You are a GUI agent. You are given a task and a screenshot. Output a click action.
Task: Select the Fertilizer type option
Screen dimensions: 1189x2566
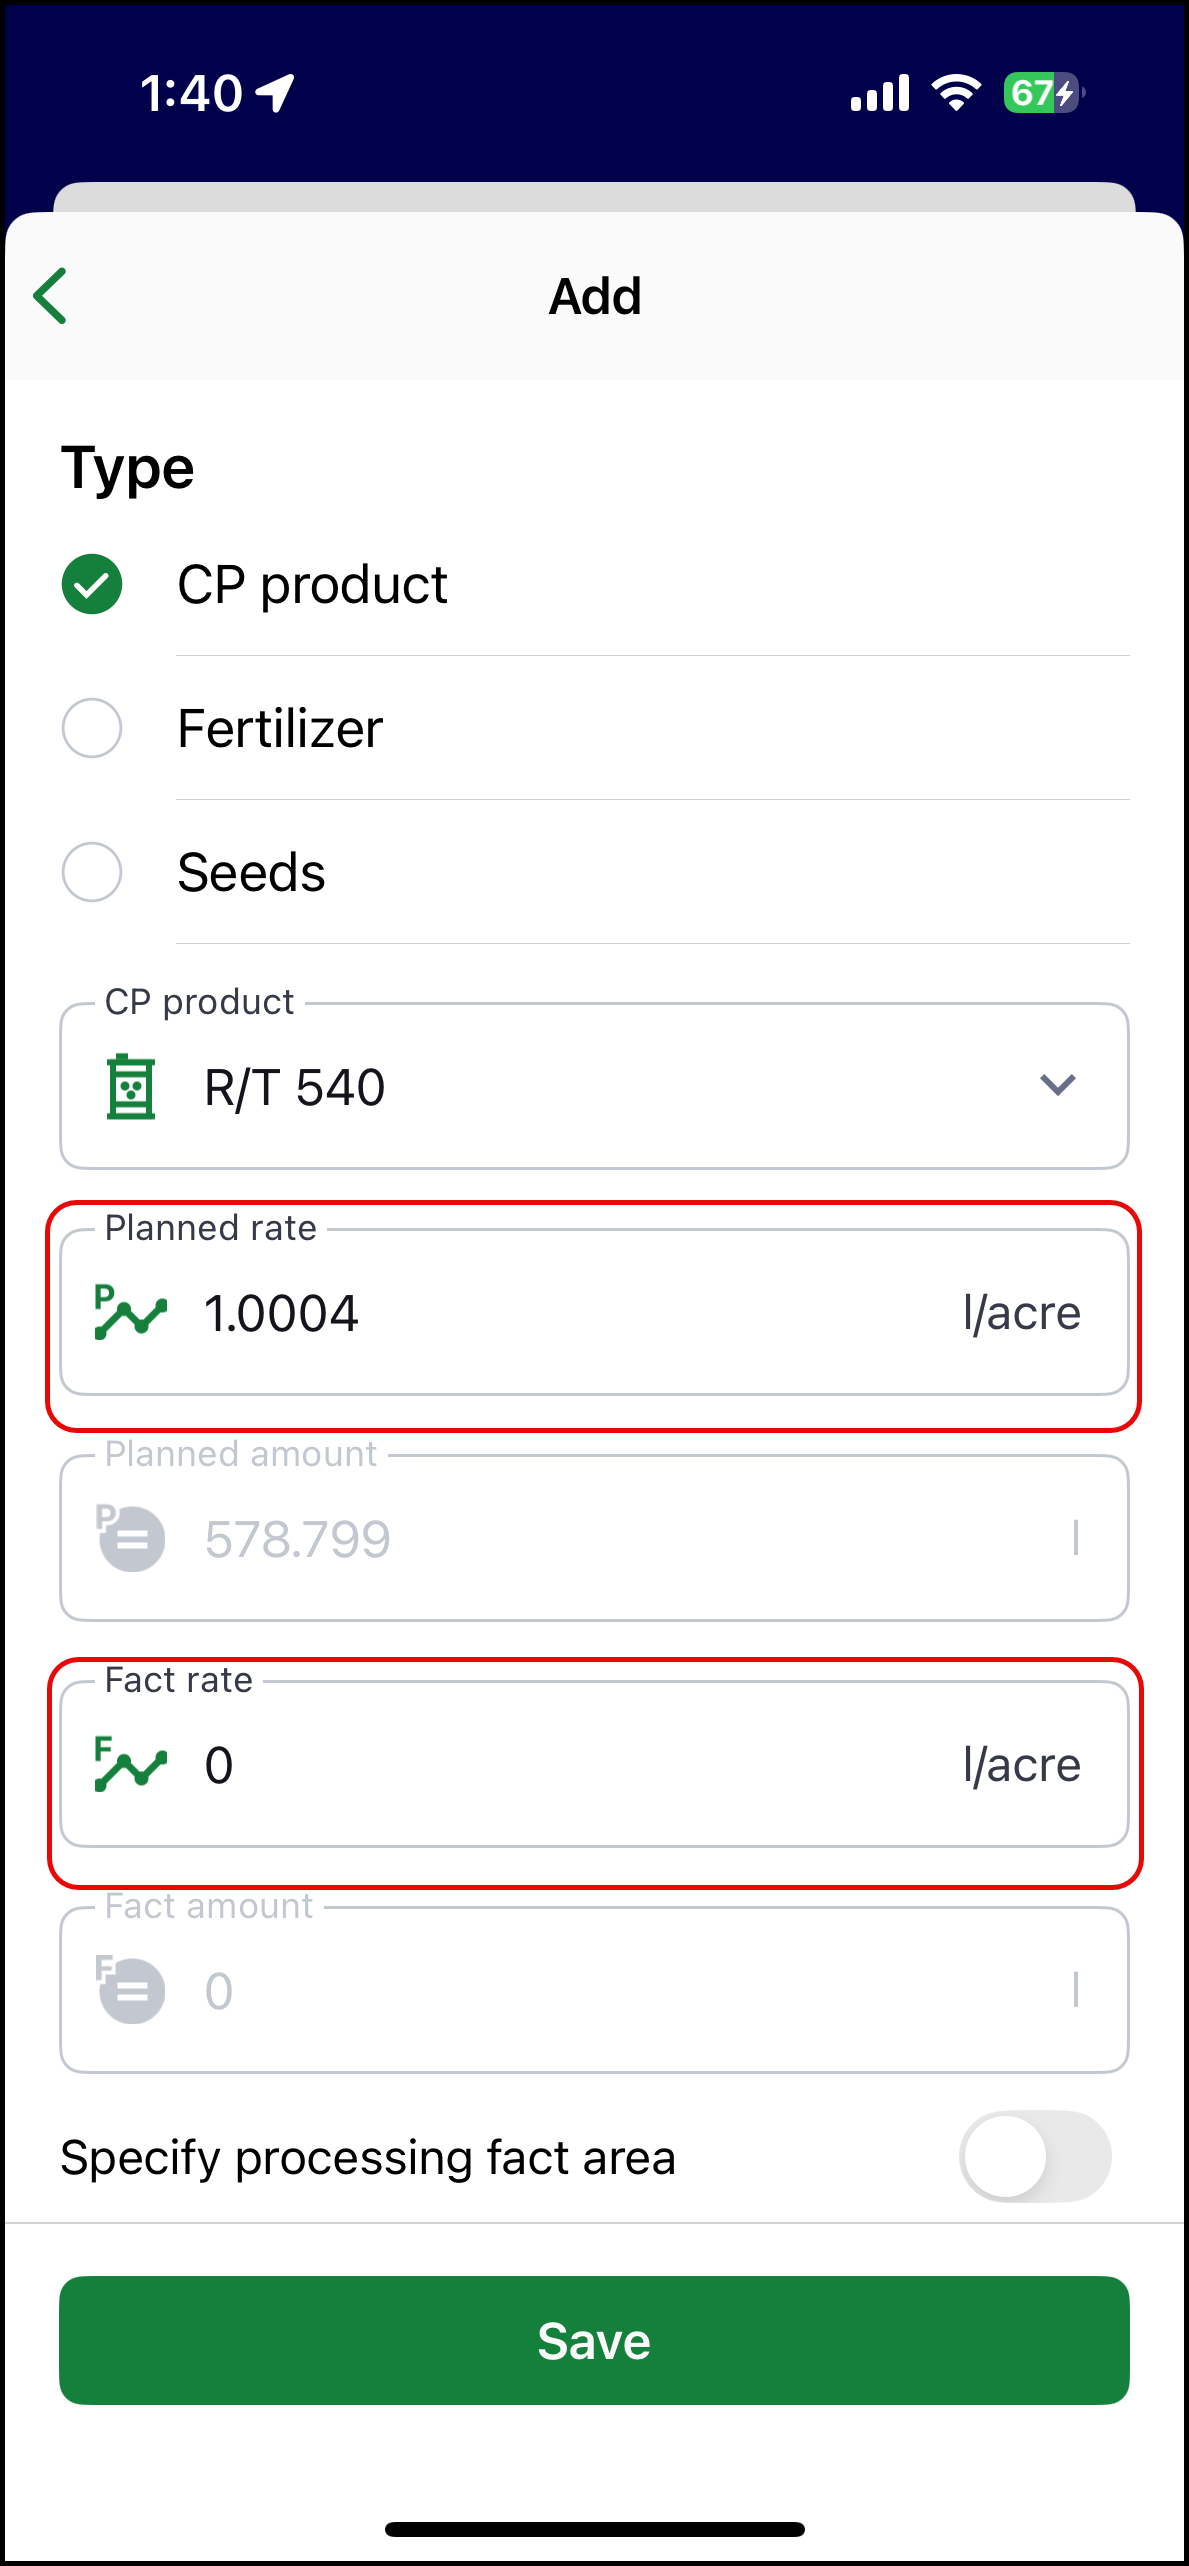pyautogui.click(x=92, y=728)
